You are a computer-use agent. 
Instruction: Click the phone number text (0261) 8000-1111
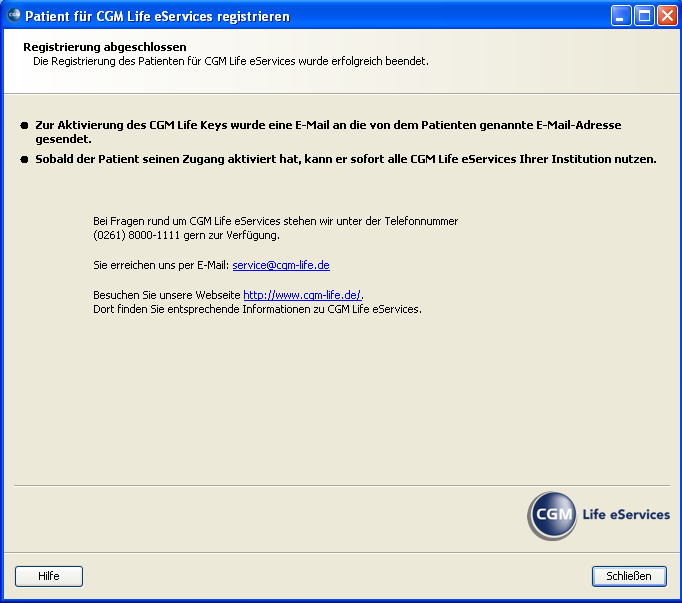137,235
